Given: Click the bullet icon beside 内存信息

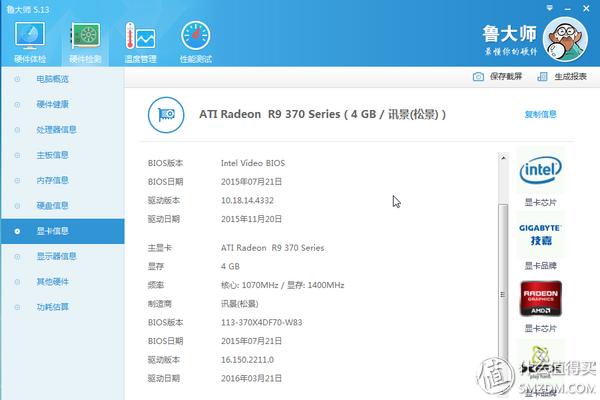Looking at the screenshot, I should (17, 180).
